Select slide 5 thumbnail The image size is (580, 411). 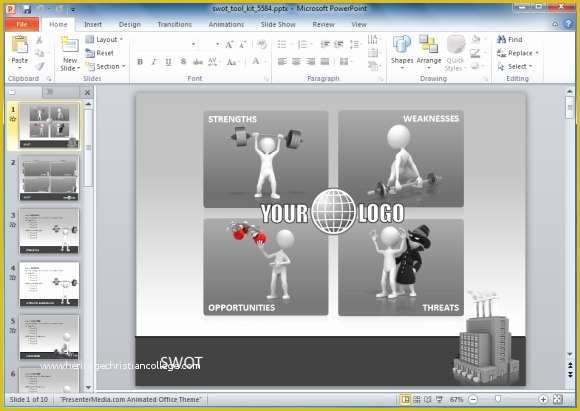pyautogui.click(x=49, y=337)
